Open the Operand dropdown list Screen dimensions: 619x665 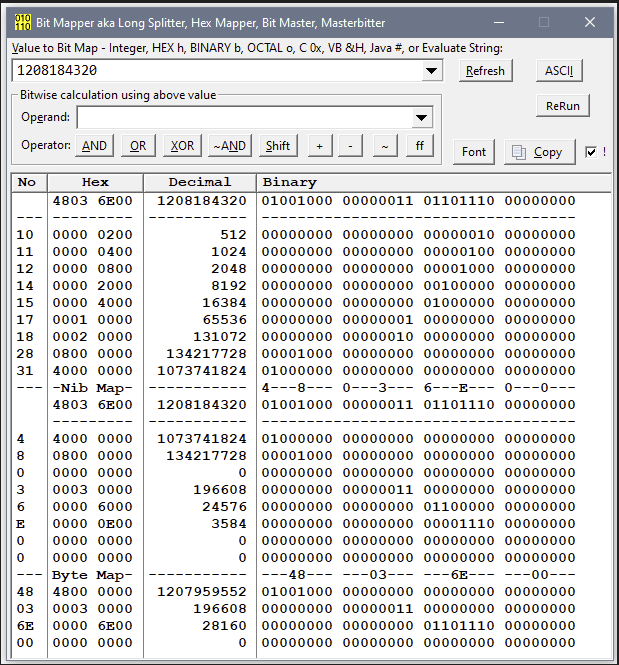(421, 118)
